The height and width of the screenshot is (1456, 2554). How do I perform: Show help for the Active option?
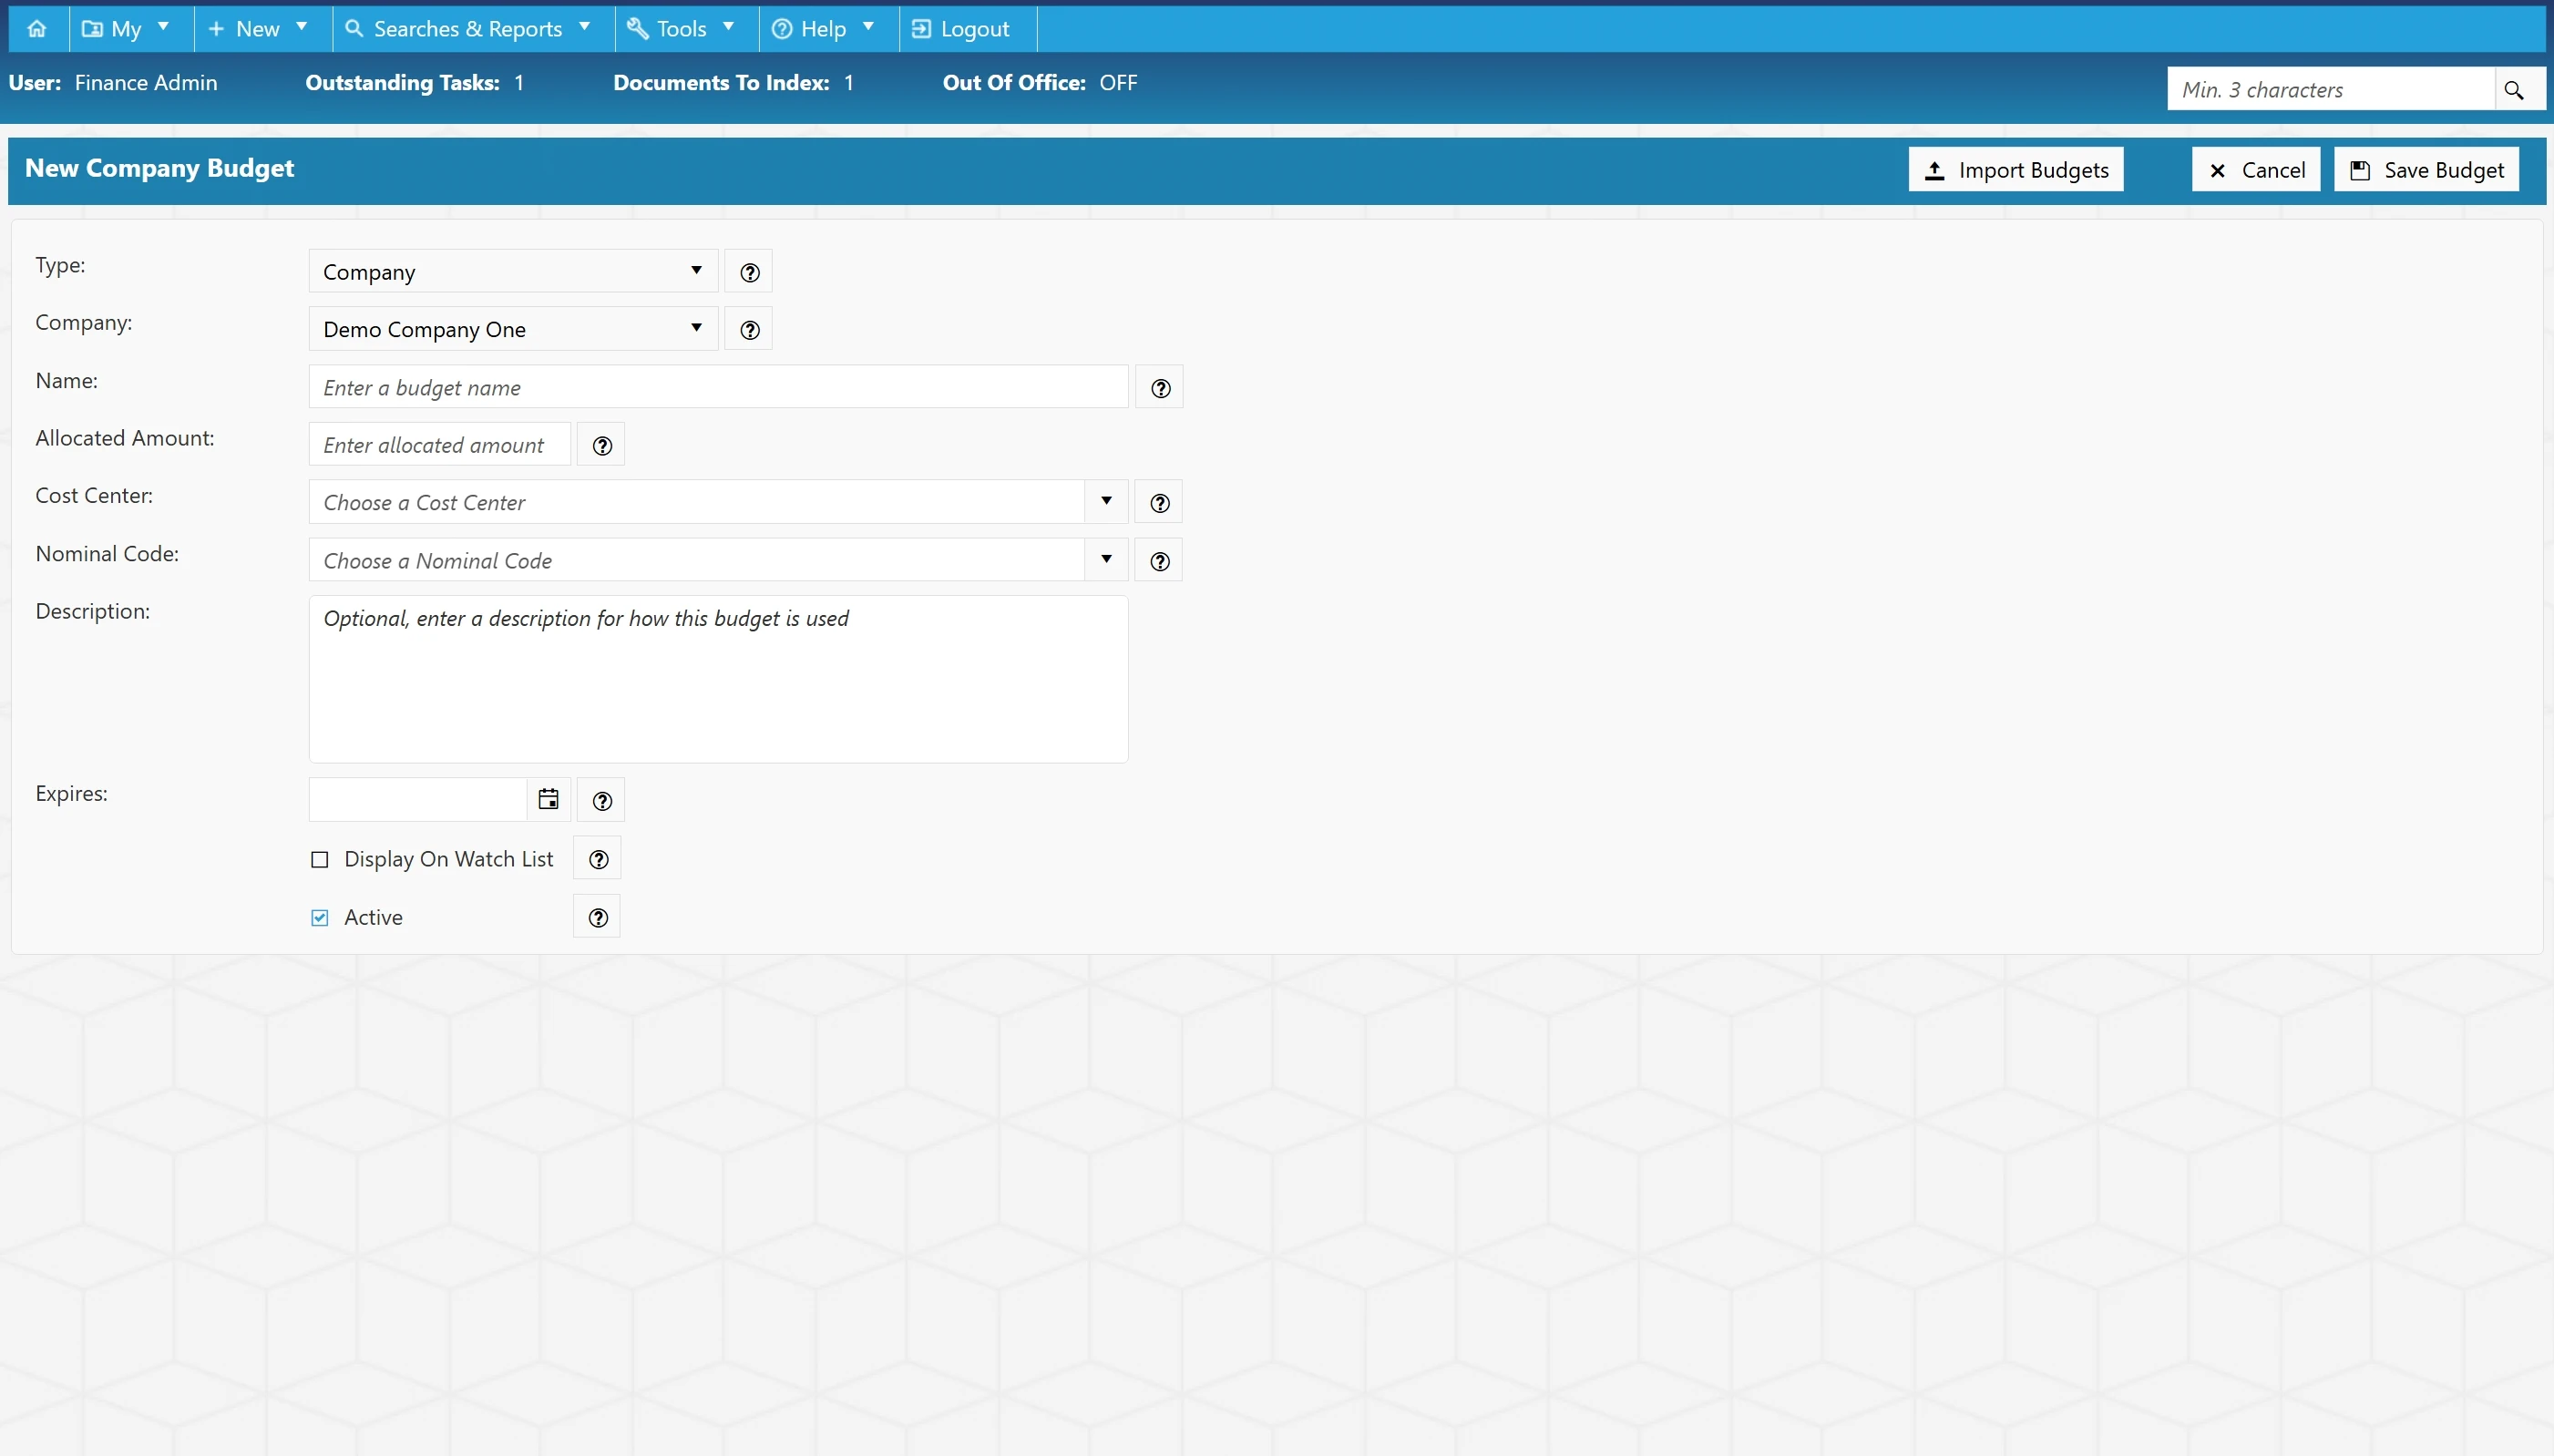tap(597, 917)
